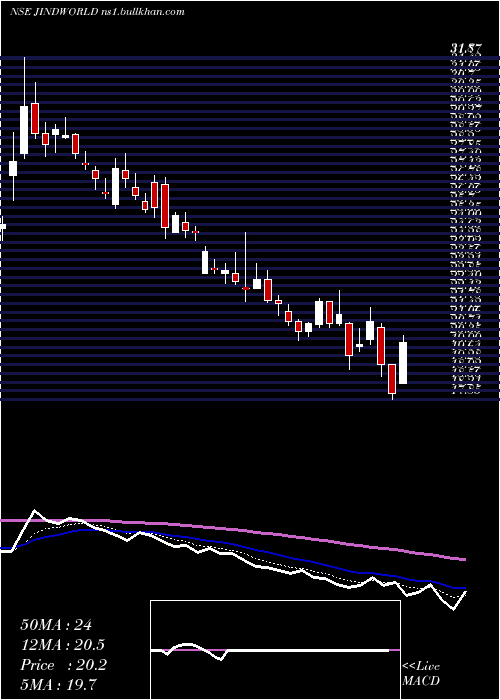Click the Price : 20.2 value
Viewport: 500px width, 700px height.
coord(63,665)
